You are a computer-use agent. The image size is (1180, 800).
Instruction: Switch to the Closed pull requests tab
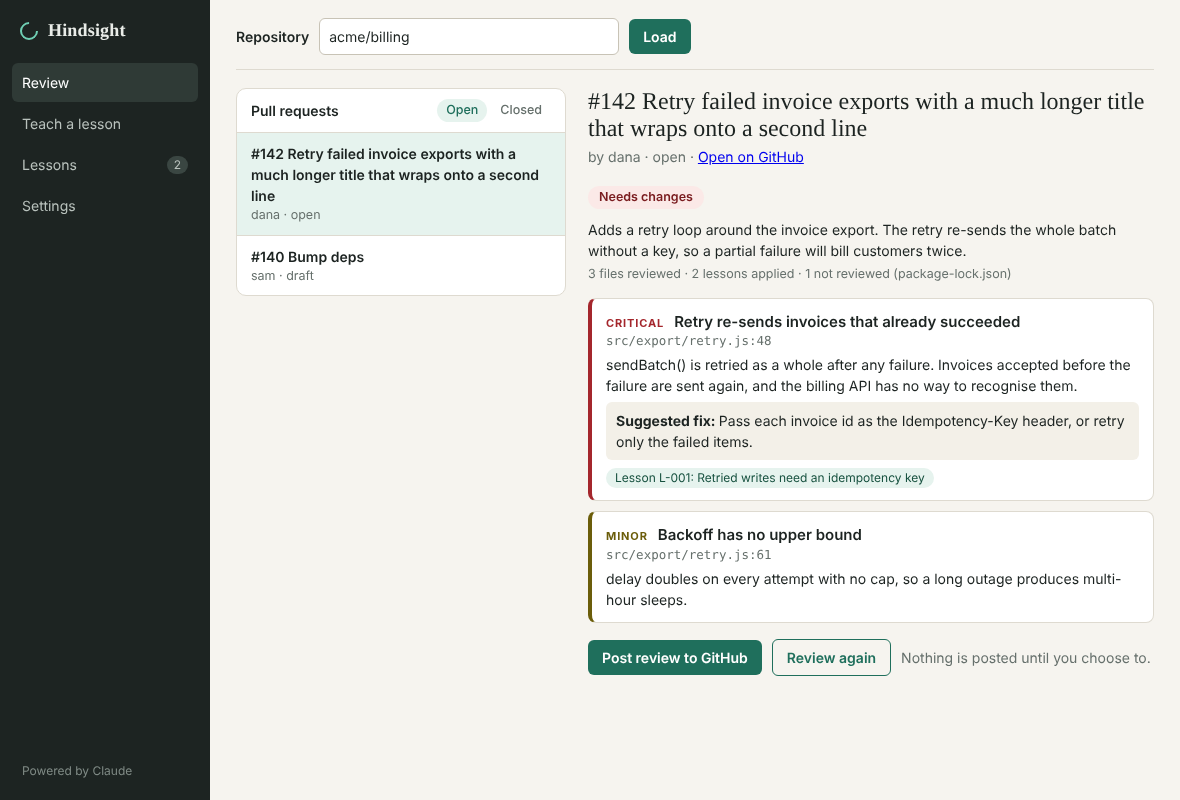(521, 110)
